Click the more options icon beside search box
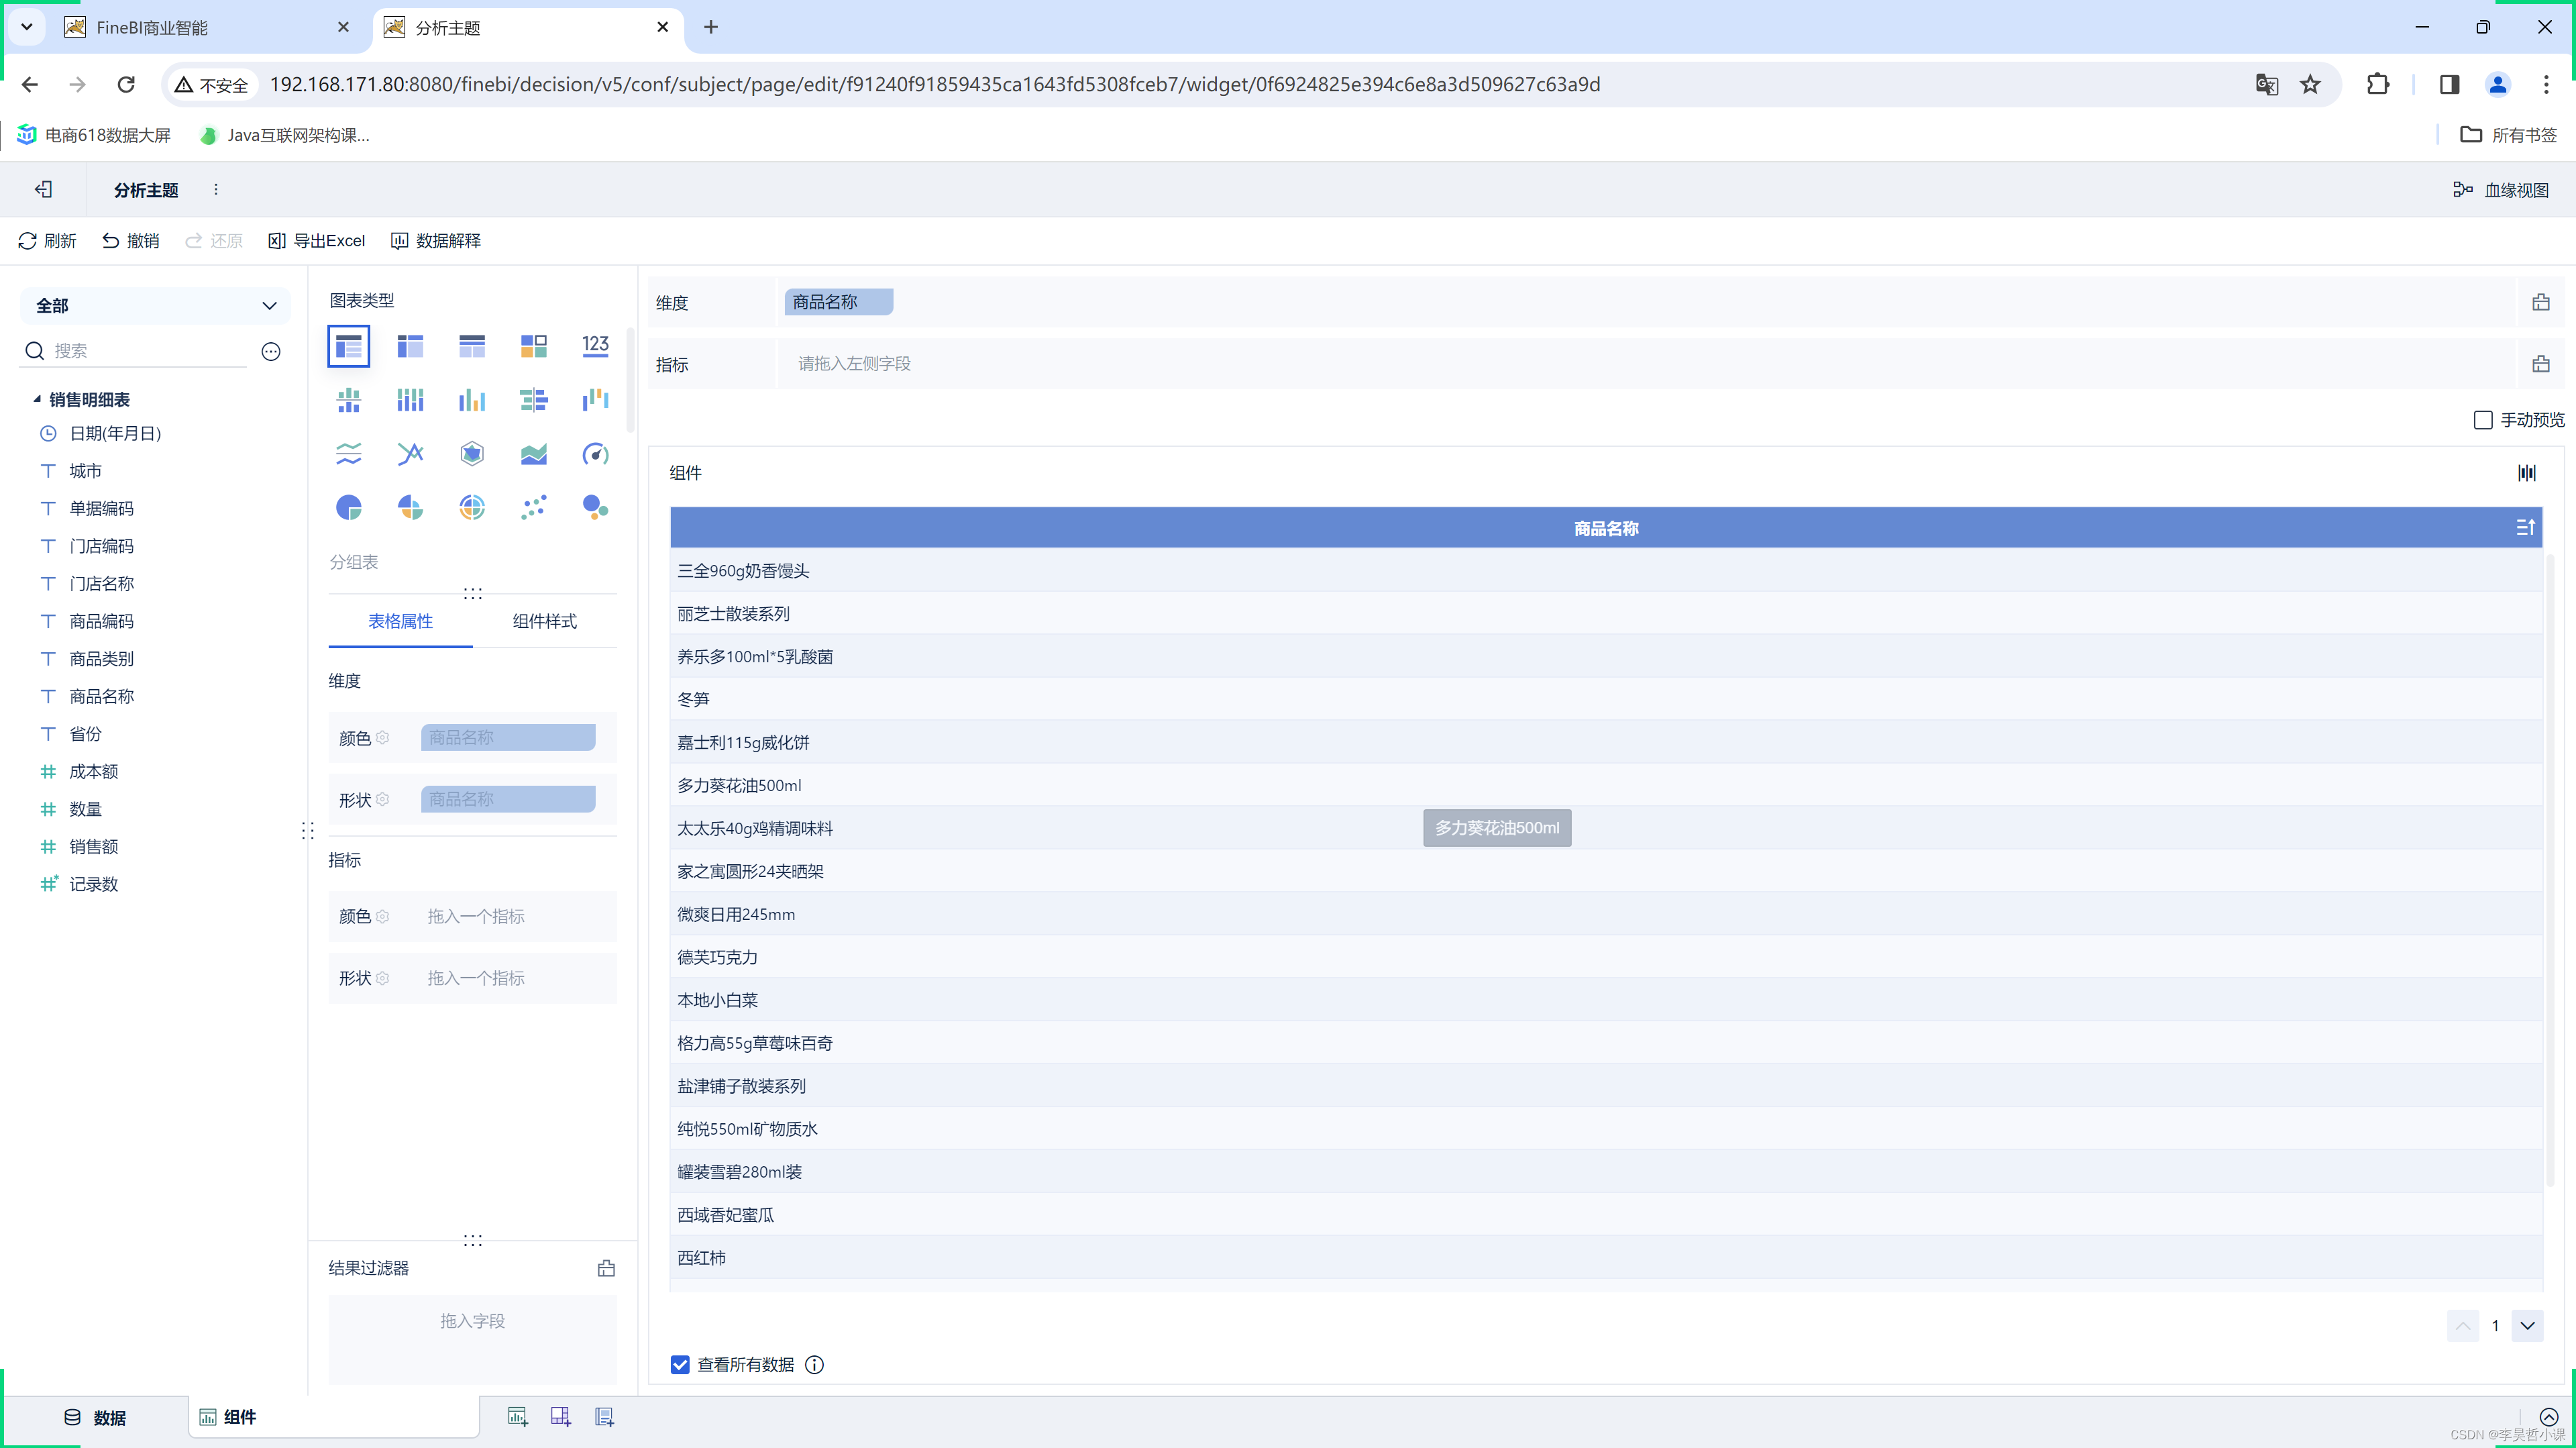 tap(271, 351)
